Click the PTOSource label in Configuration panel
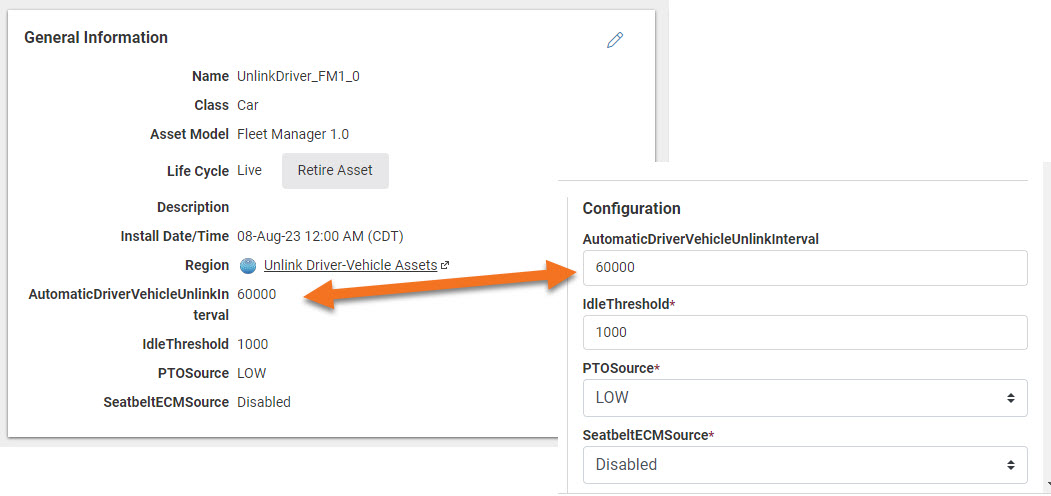Image resolution: width=1051 pixels, height=496 pixels. [618, 369]
